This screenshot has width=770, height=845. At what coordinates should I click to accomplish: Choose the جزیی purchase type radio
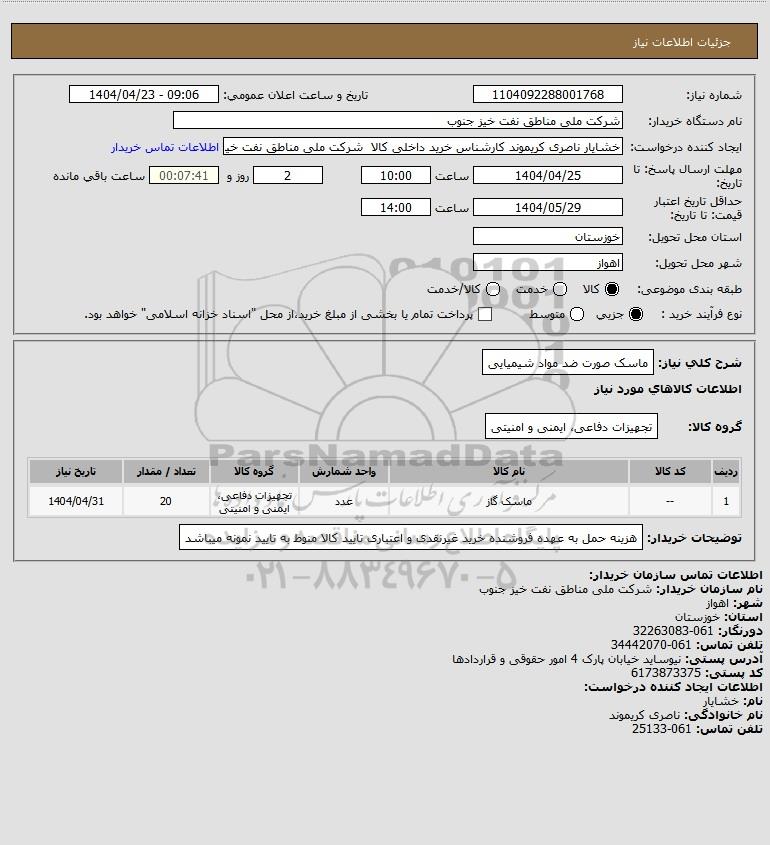point(636,314)
